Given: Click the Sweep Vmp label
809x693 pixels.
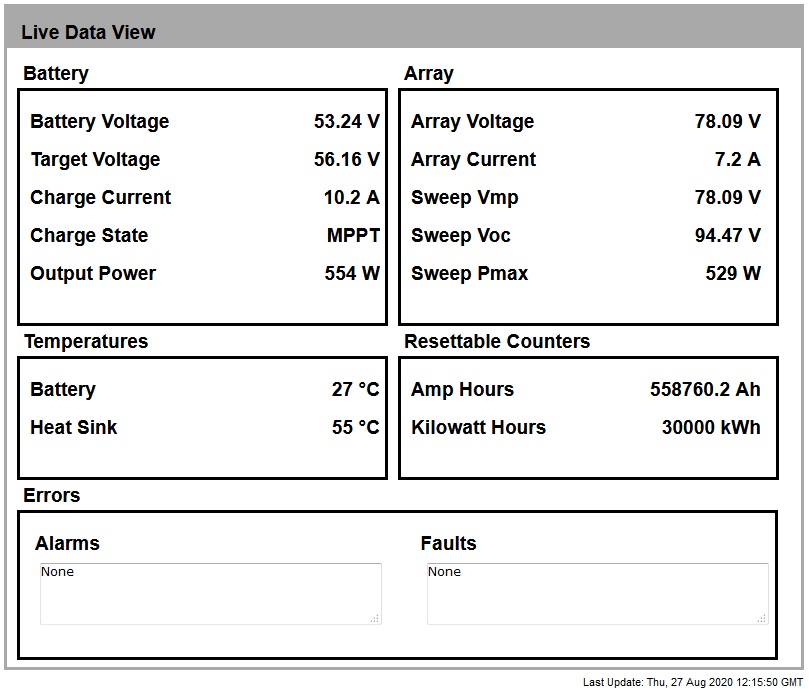Looking at the screenshot, I should click(464, 198).
